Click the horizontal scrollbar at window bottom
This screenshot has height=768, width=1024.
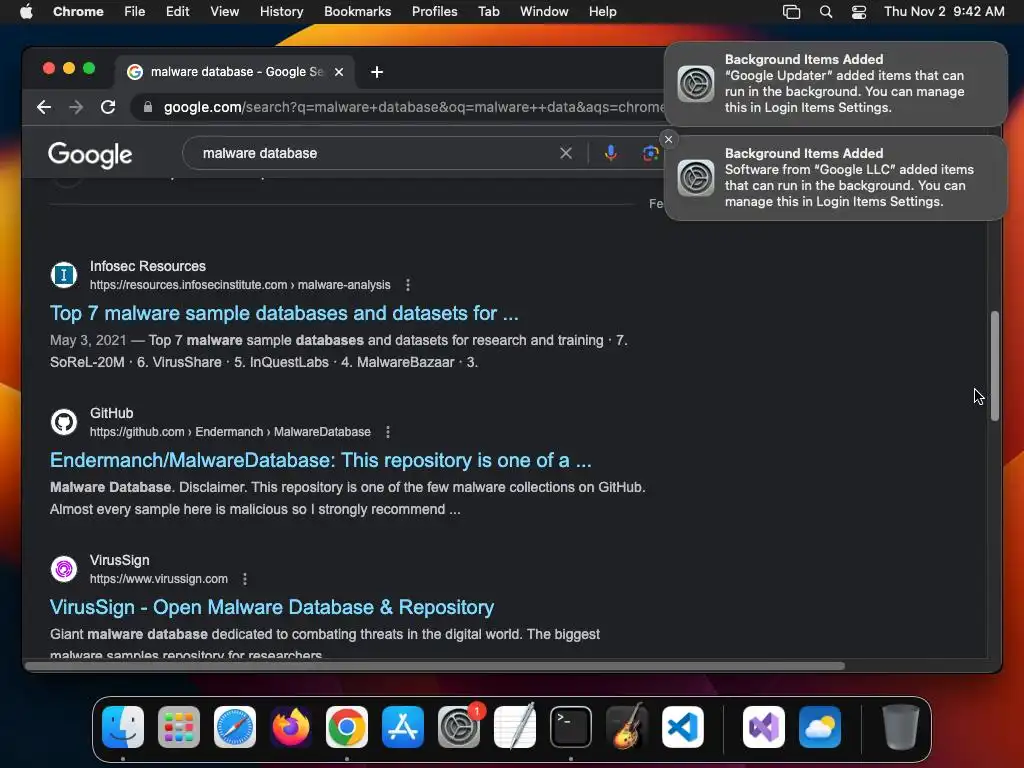(x=436, y=666)
